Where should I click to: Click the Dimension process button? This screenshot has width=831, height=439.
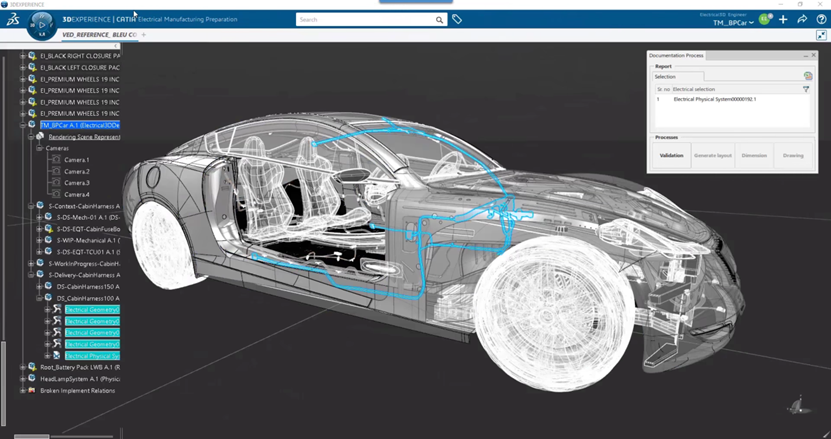[754, 156]
